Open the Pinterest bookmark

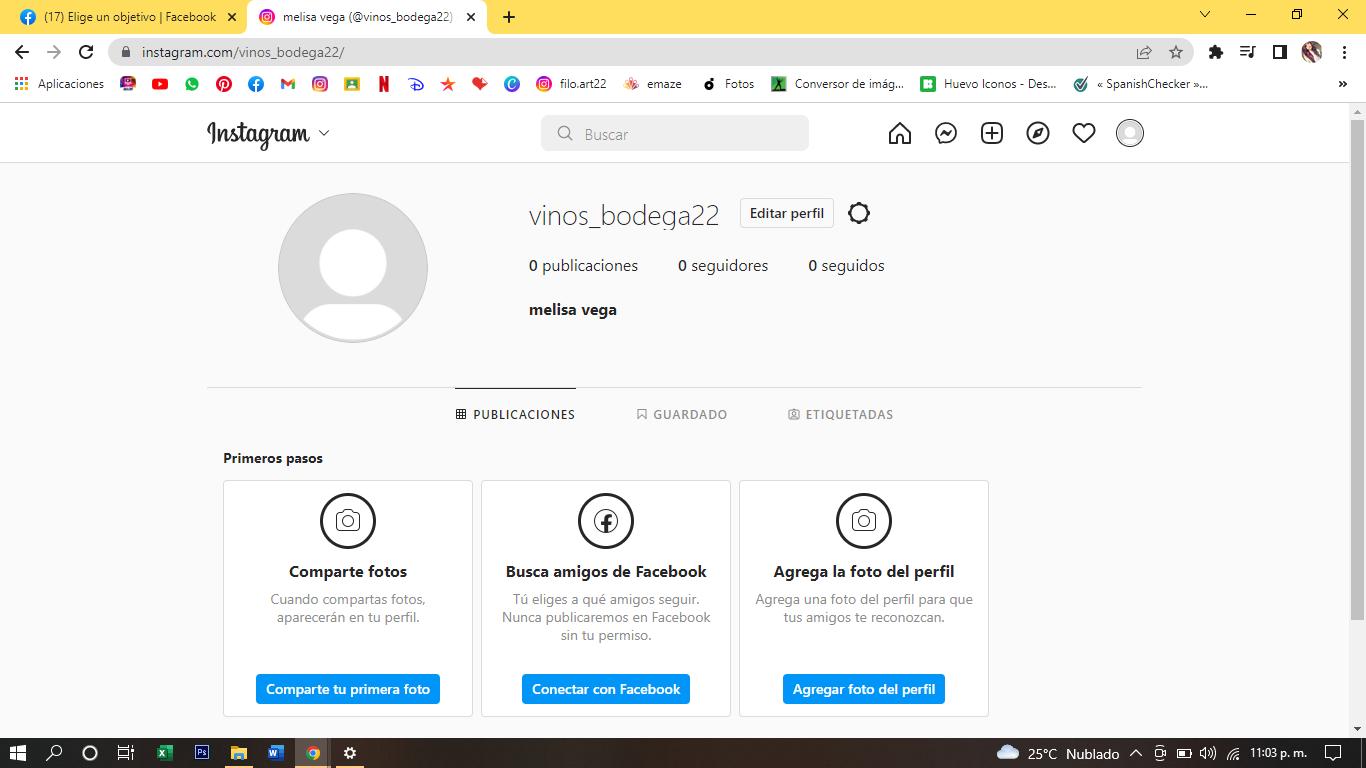[224, 84]
